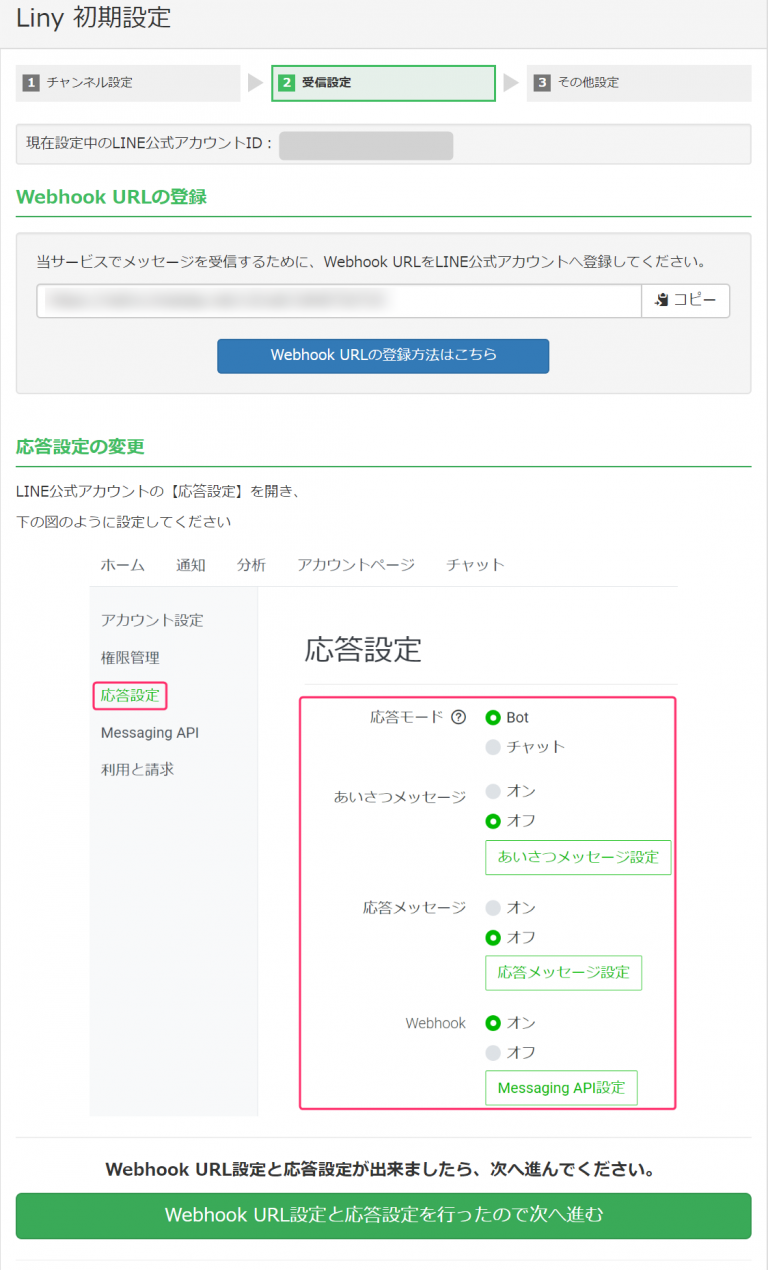Click the help icon beside 応答モード
Screen dimensions: 768x1270
[459, 717]
